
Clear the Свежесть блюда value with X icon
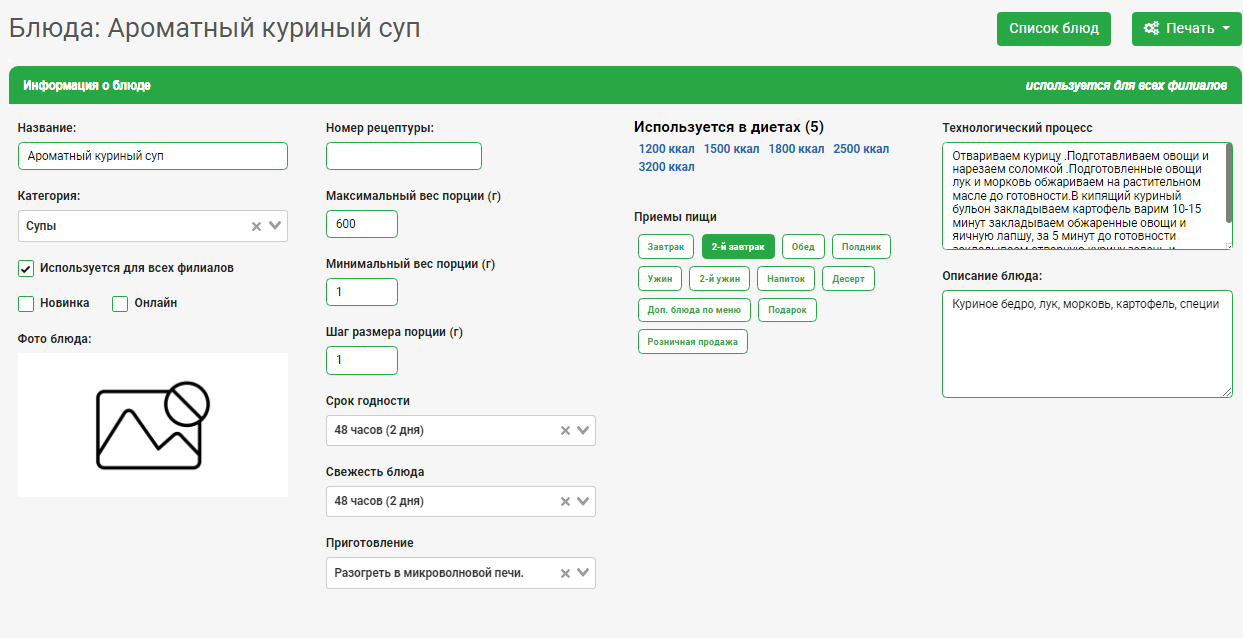click(564, 502)
